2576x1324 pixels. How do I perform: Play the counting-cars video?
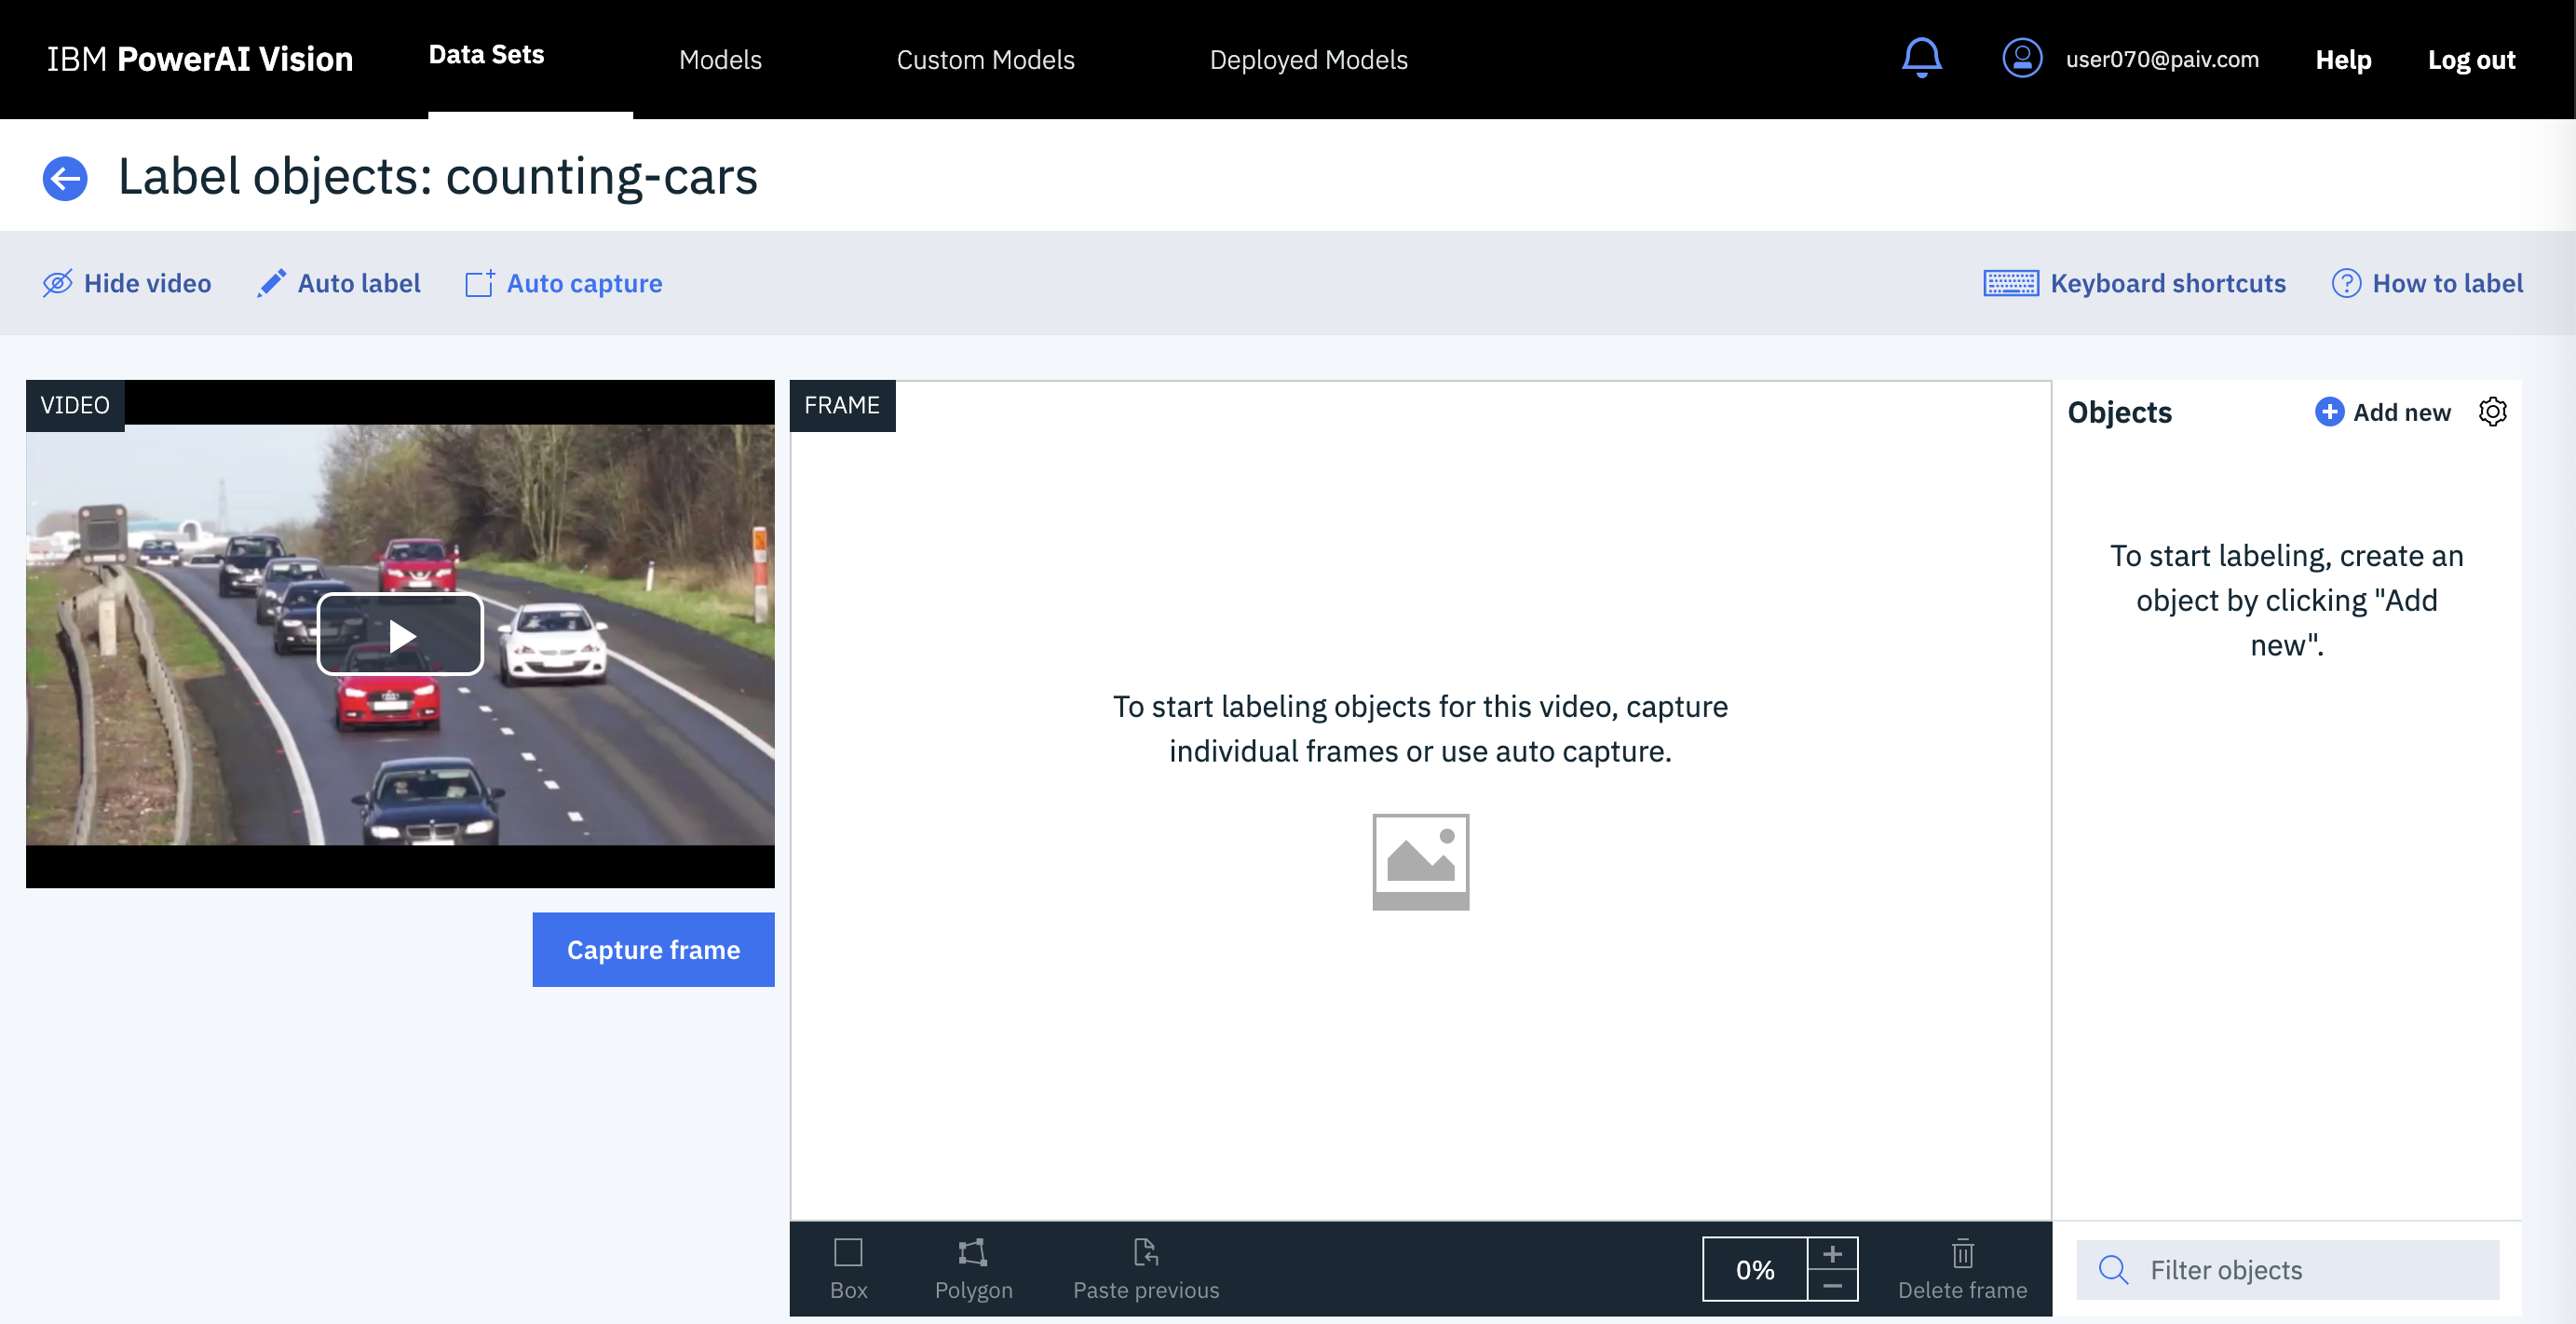[x=400, y=635]
